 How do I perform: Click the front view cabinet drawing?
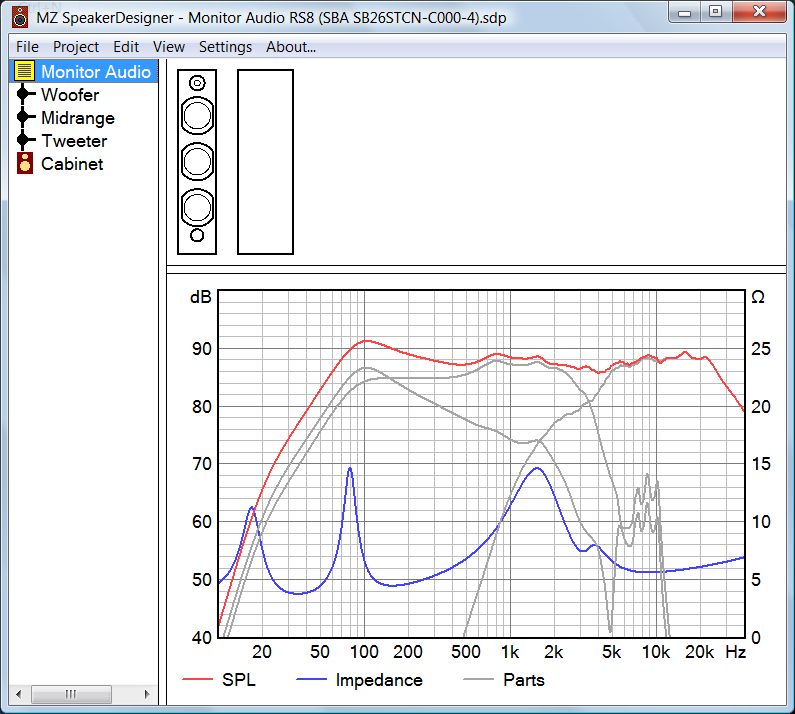(x=197, y=162)
